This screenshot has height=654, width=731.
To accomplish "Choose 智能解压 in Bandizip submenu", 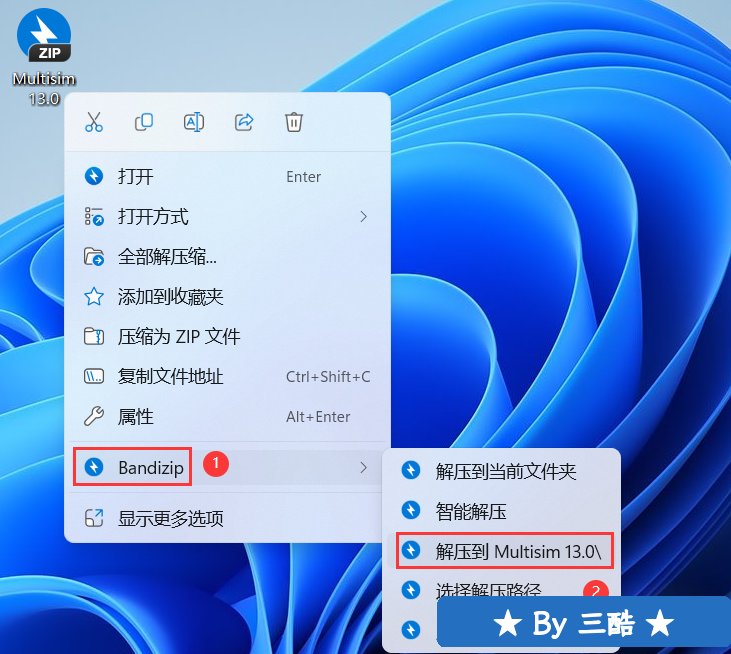I will click(x=503, y=511).
